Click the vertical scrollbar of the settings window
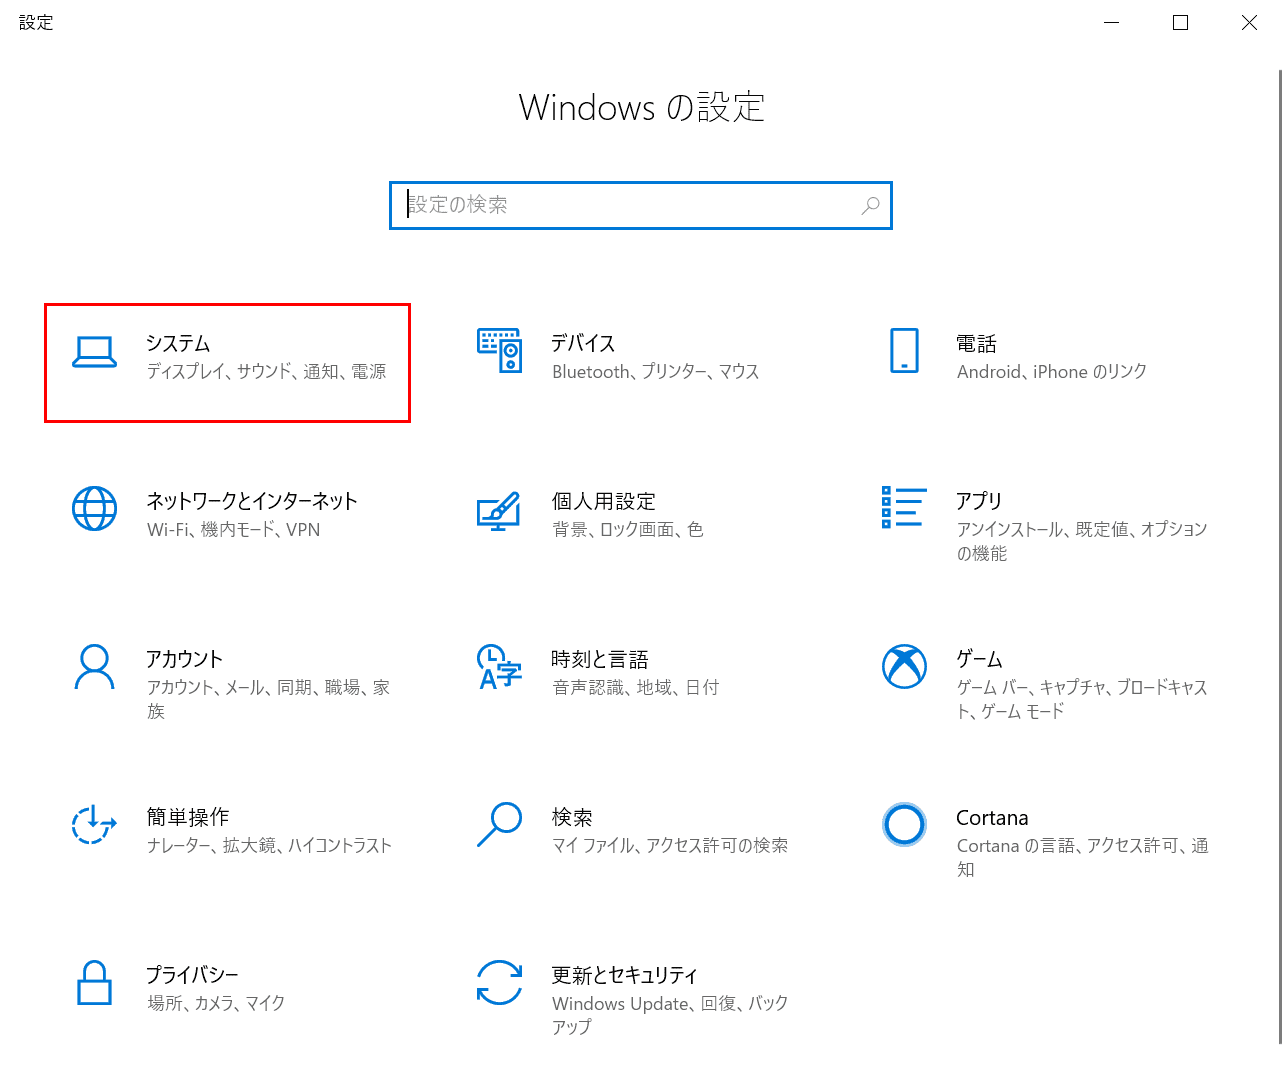 [x=1280, y=556]
